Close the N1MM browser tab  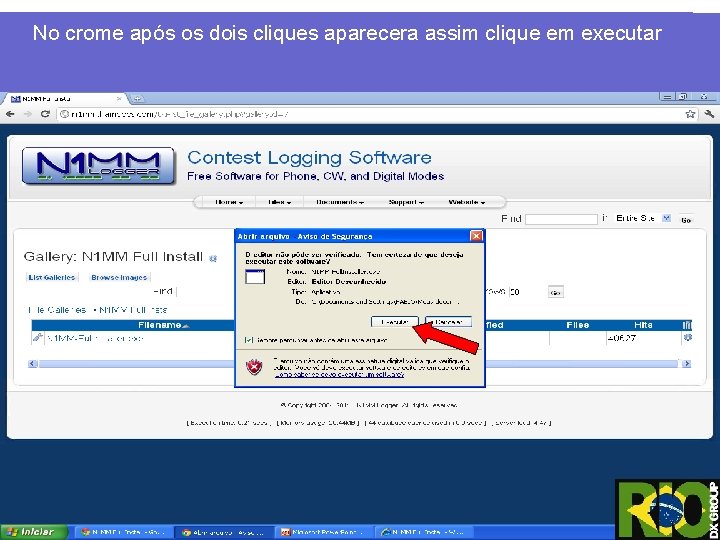119,98
